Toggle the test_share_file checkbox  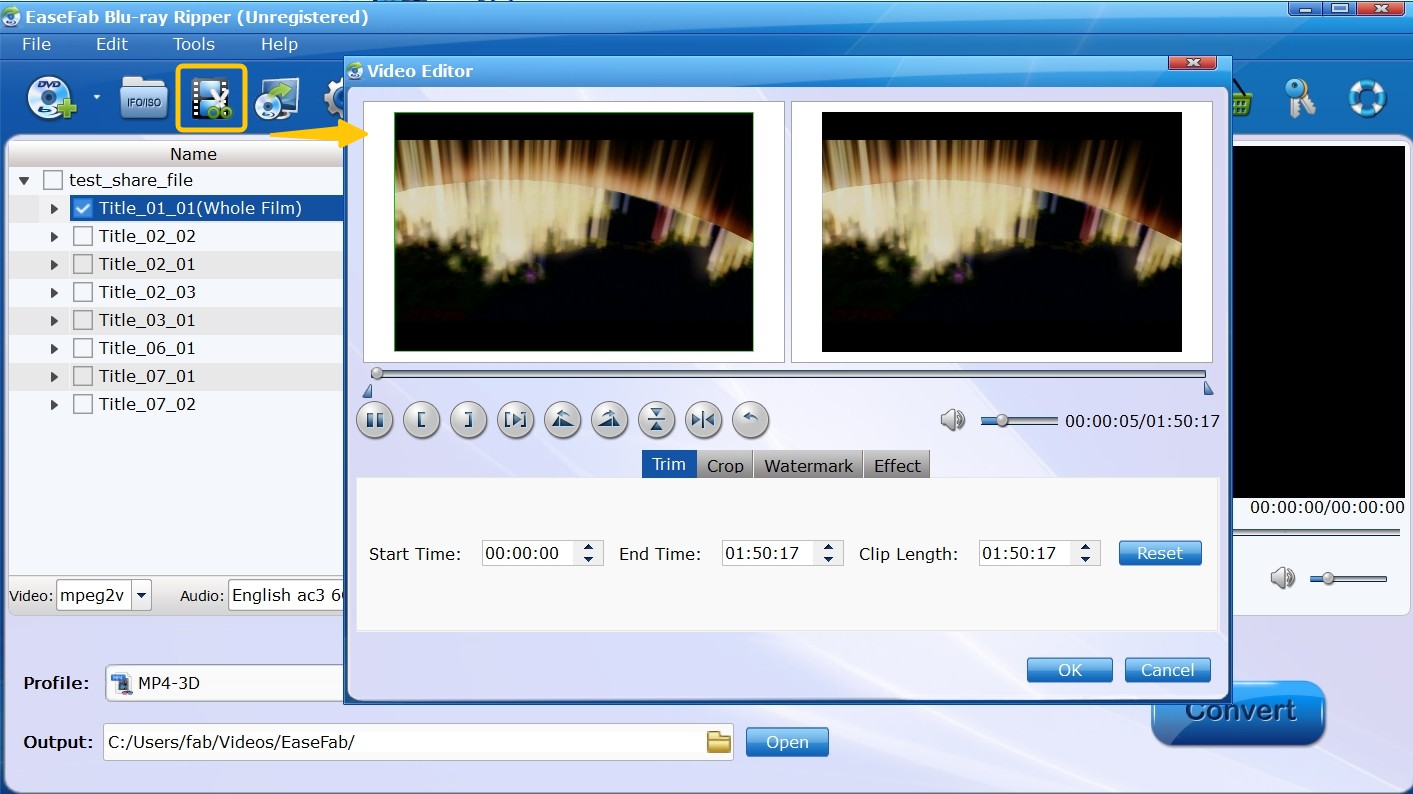click(53, 180)
